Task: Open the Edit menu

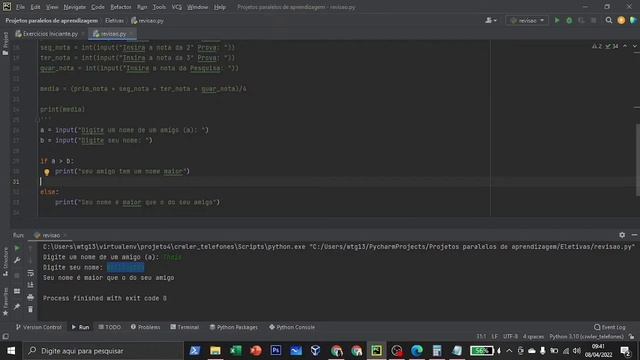Action: click(36, 7)
